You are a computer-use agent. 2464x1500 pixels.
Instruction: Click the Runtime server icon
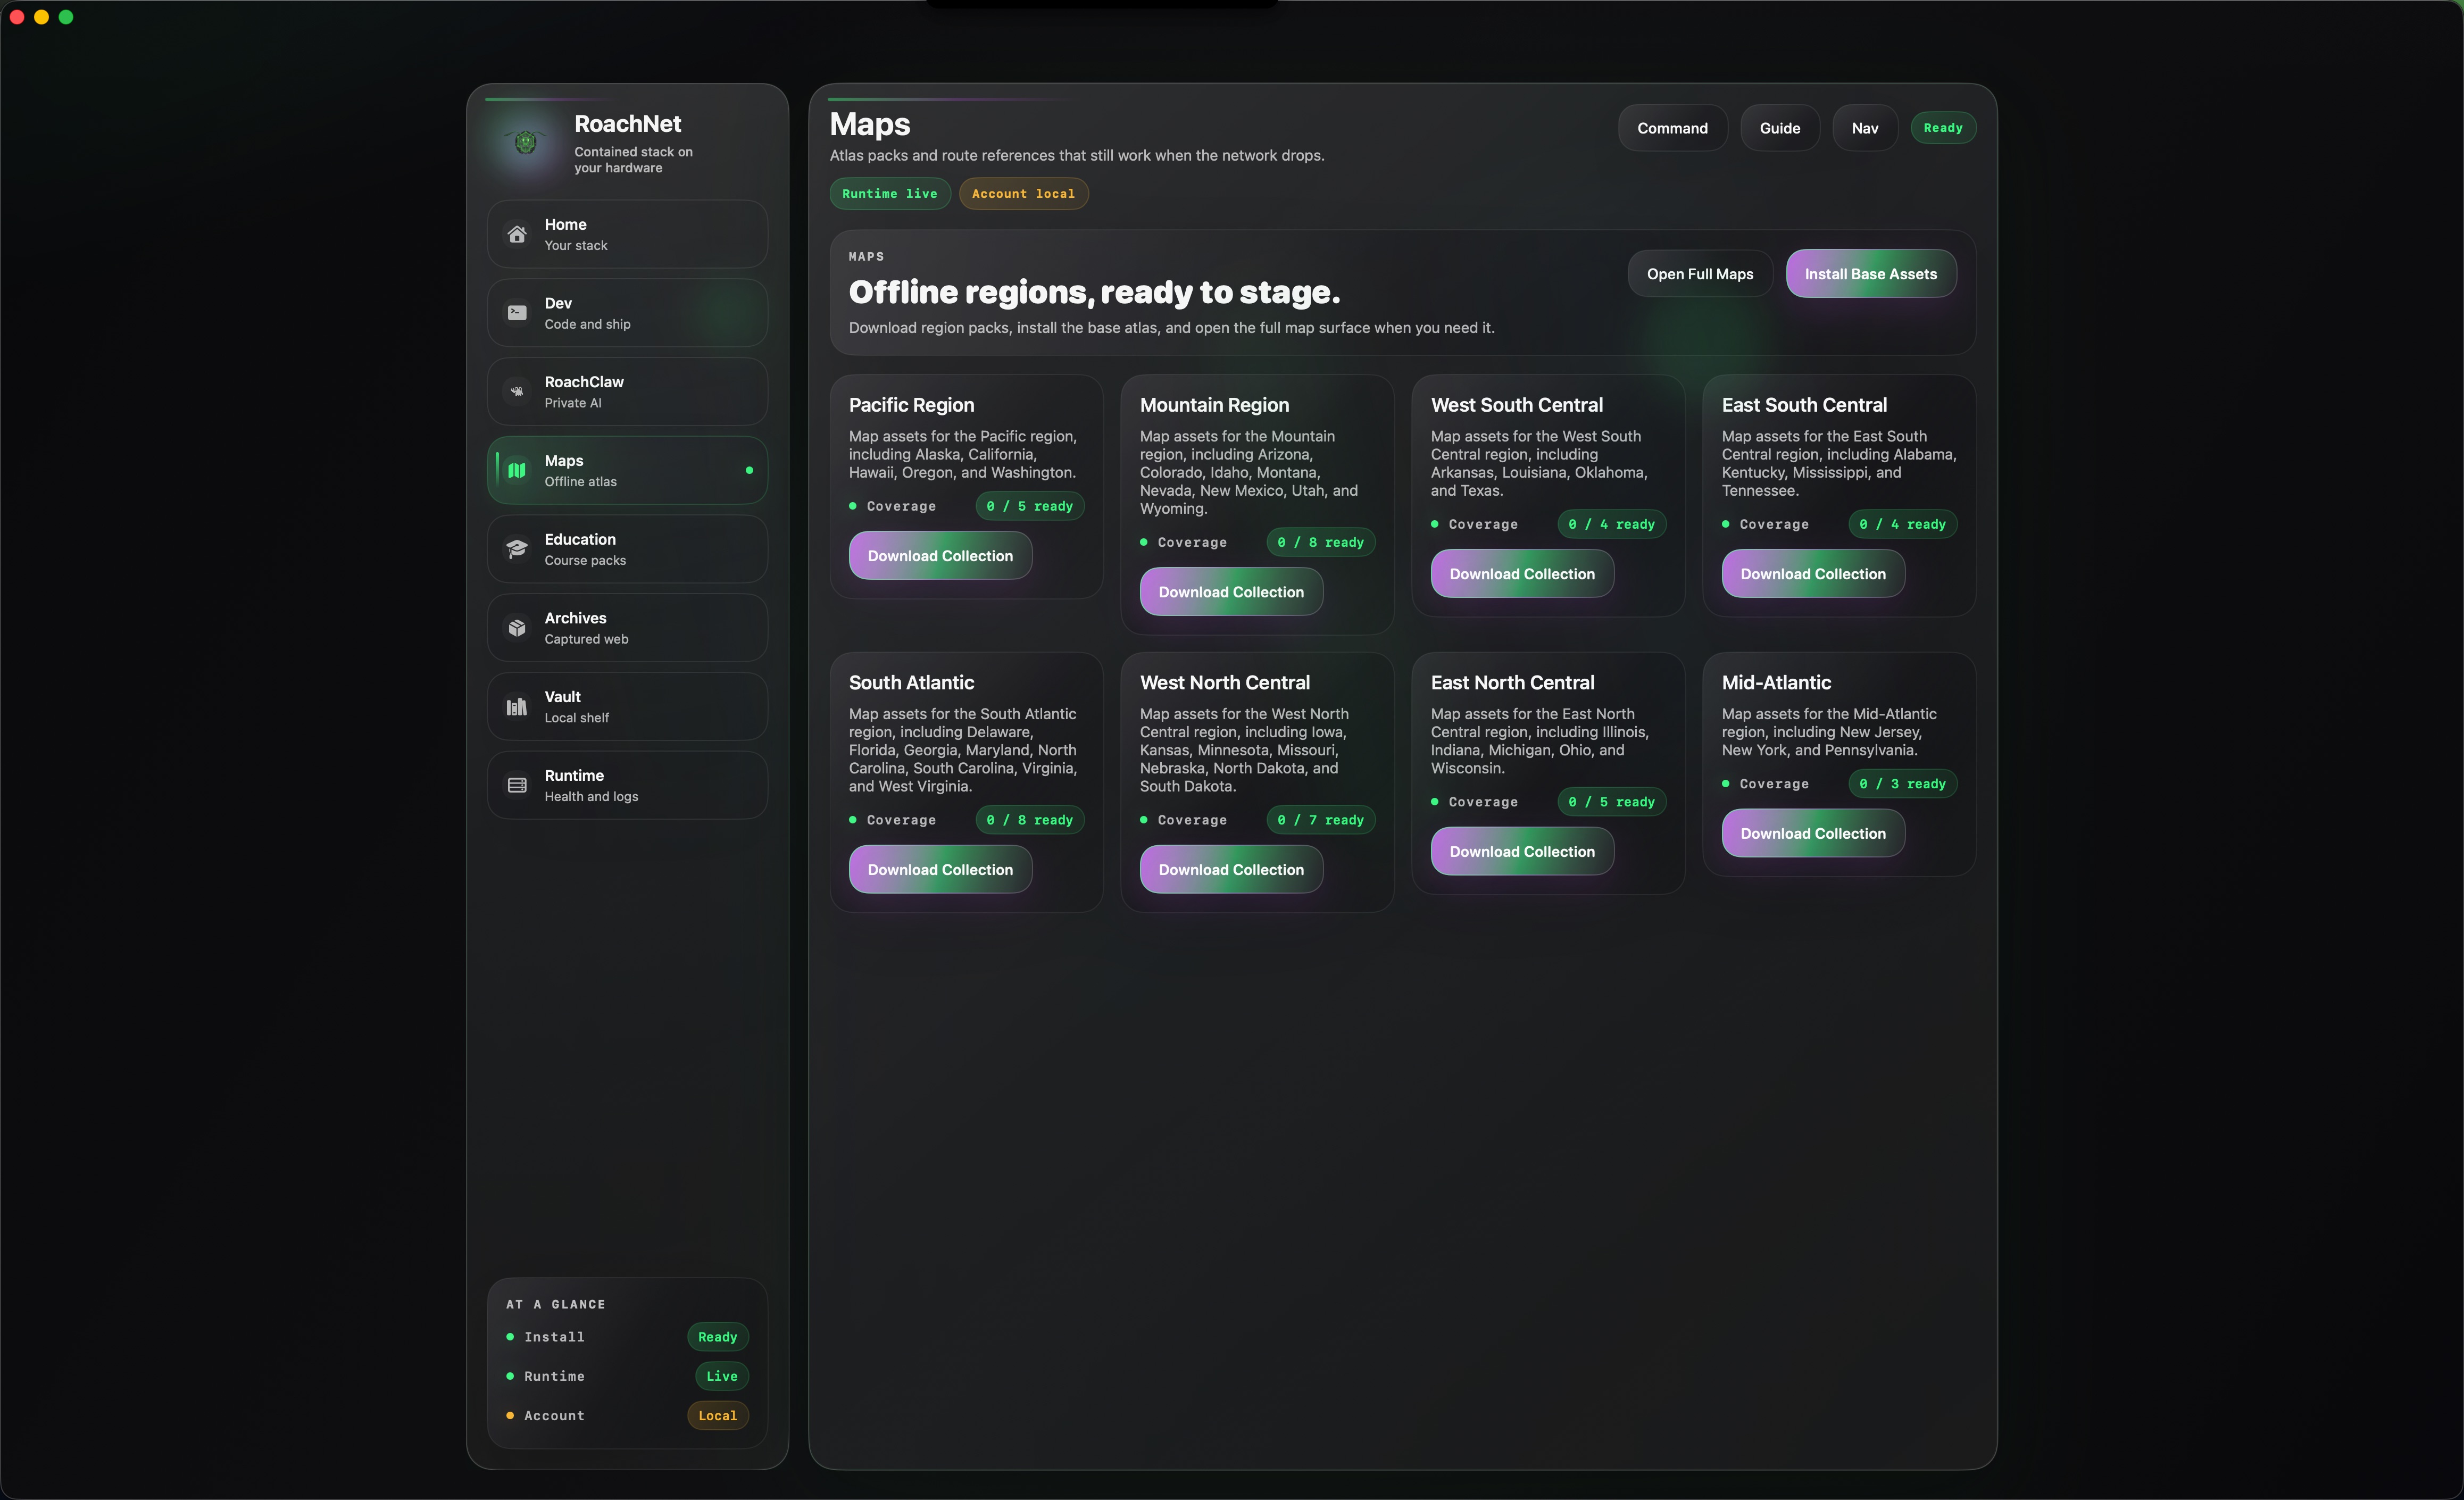[517, 786]
